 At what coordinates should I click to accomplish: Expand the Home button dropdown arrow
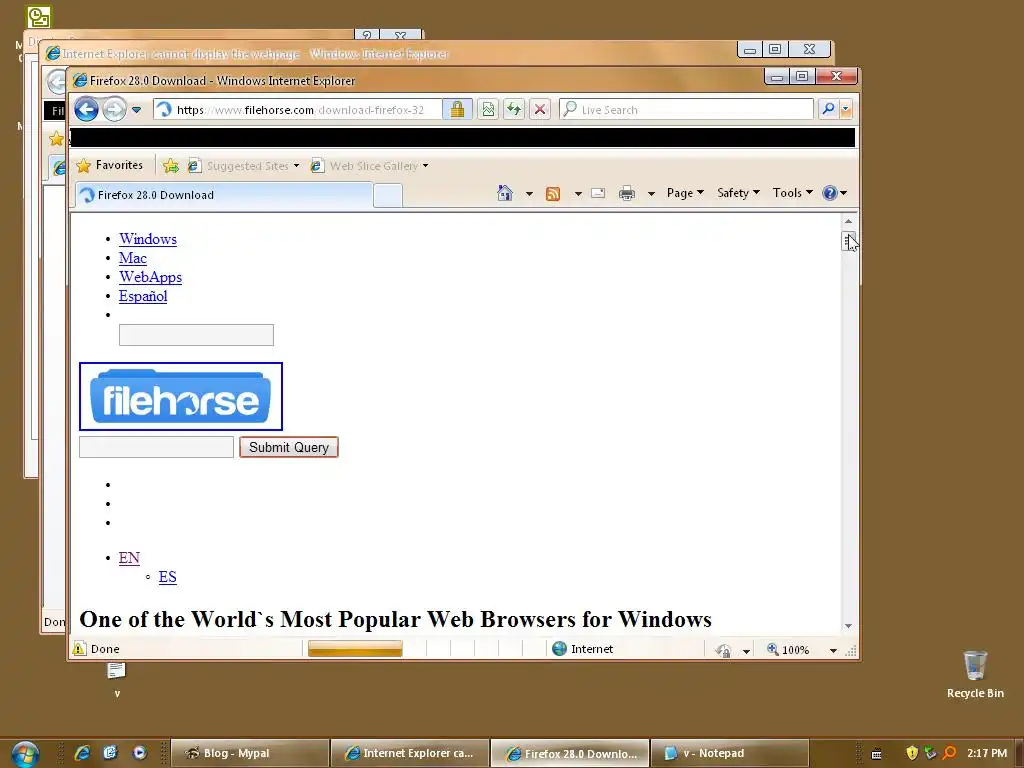coord(529,193)
